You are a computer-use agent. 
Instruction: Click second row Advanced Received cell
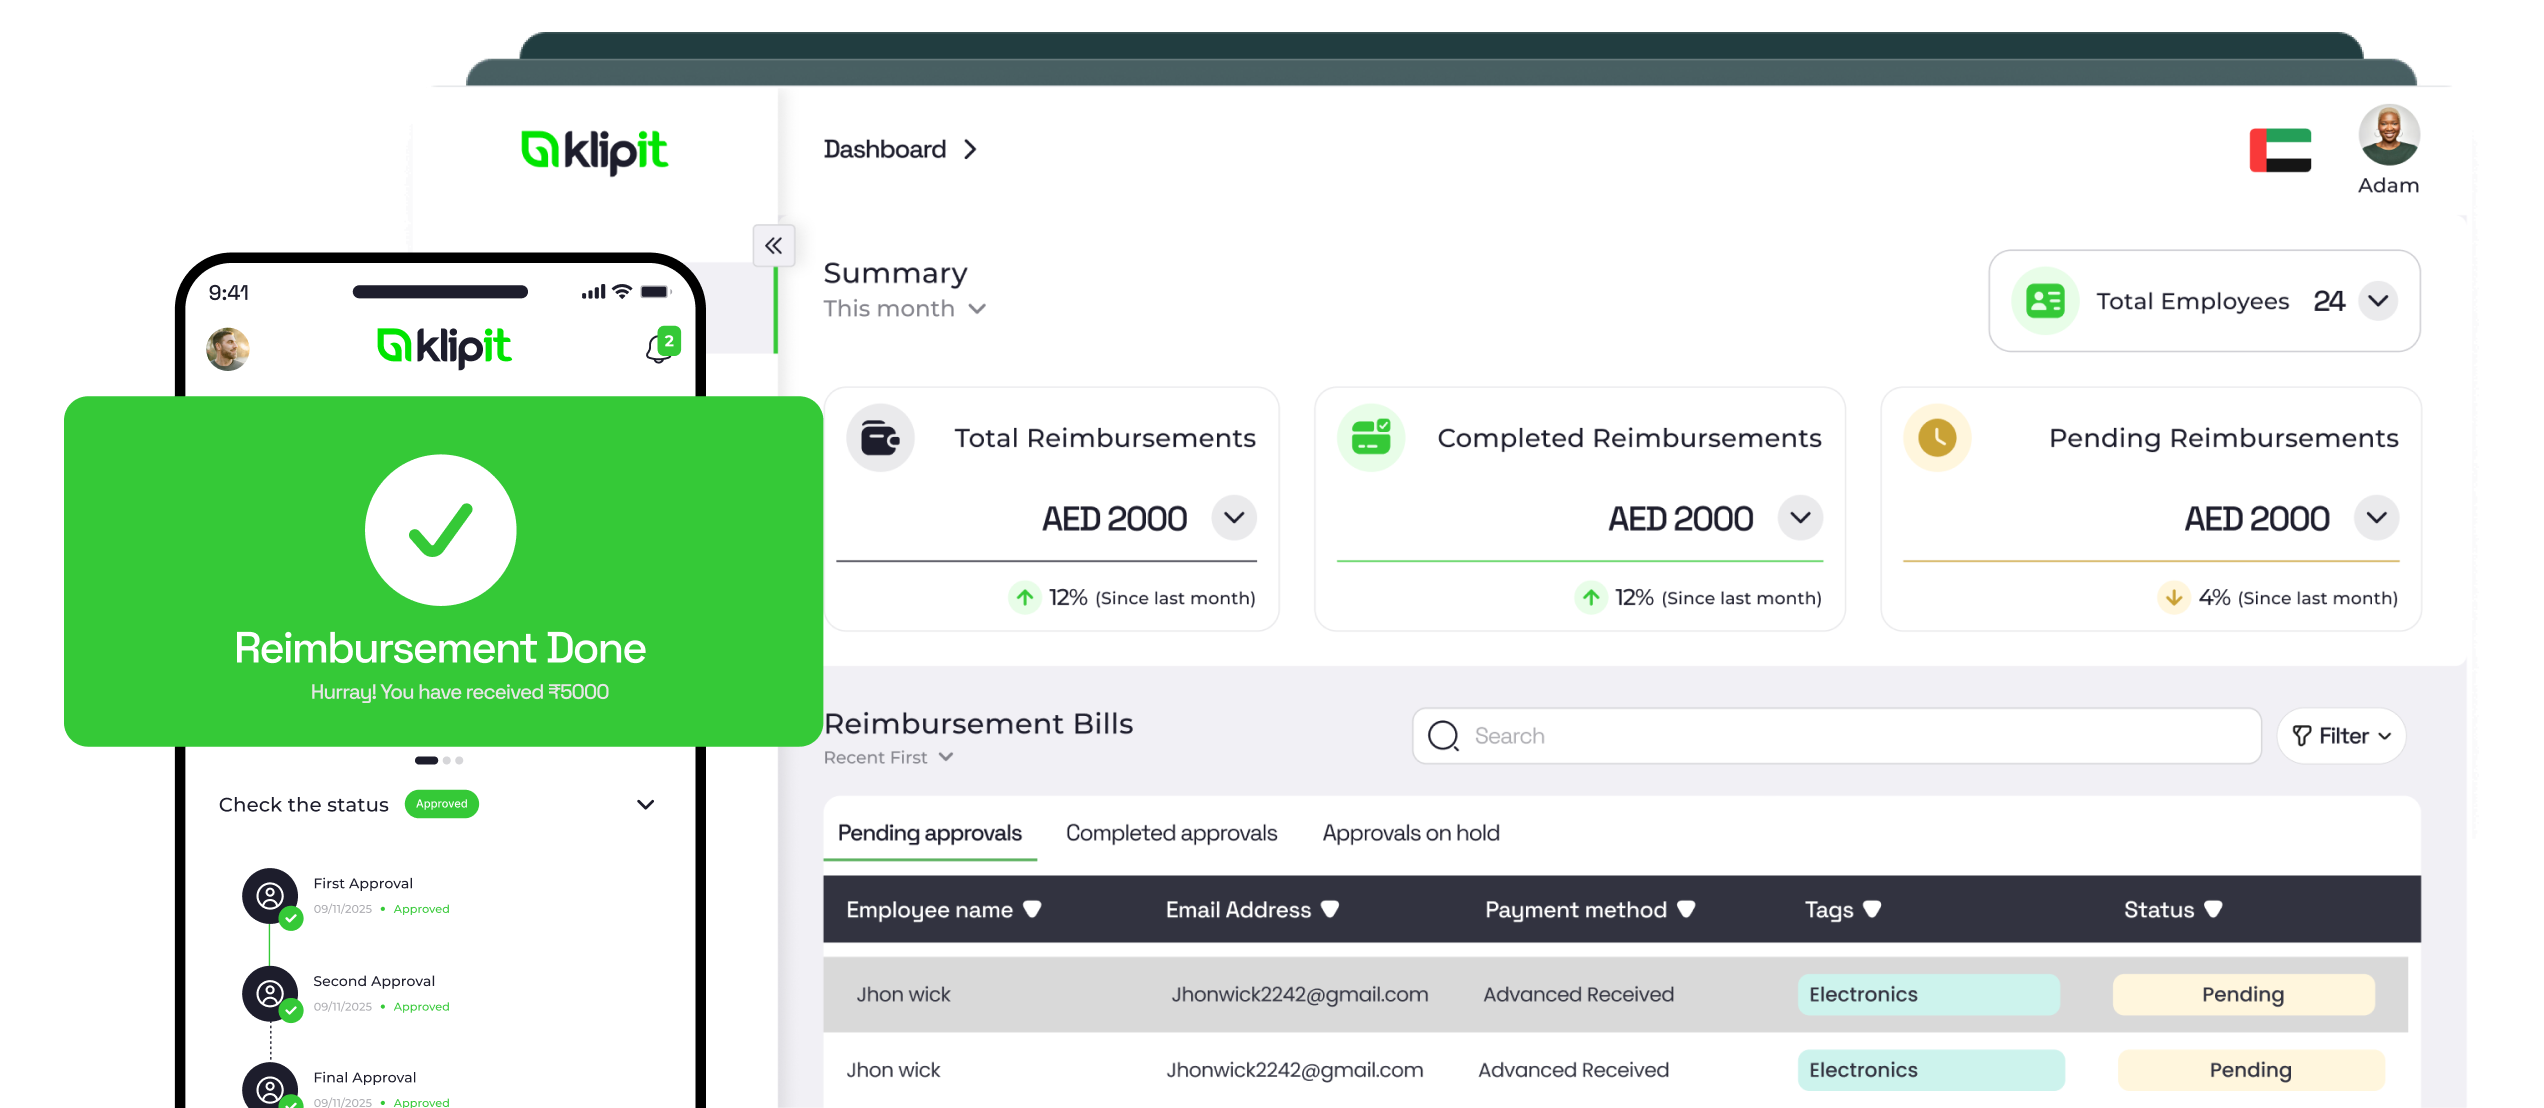coord(1574,1071)
